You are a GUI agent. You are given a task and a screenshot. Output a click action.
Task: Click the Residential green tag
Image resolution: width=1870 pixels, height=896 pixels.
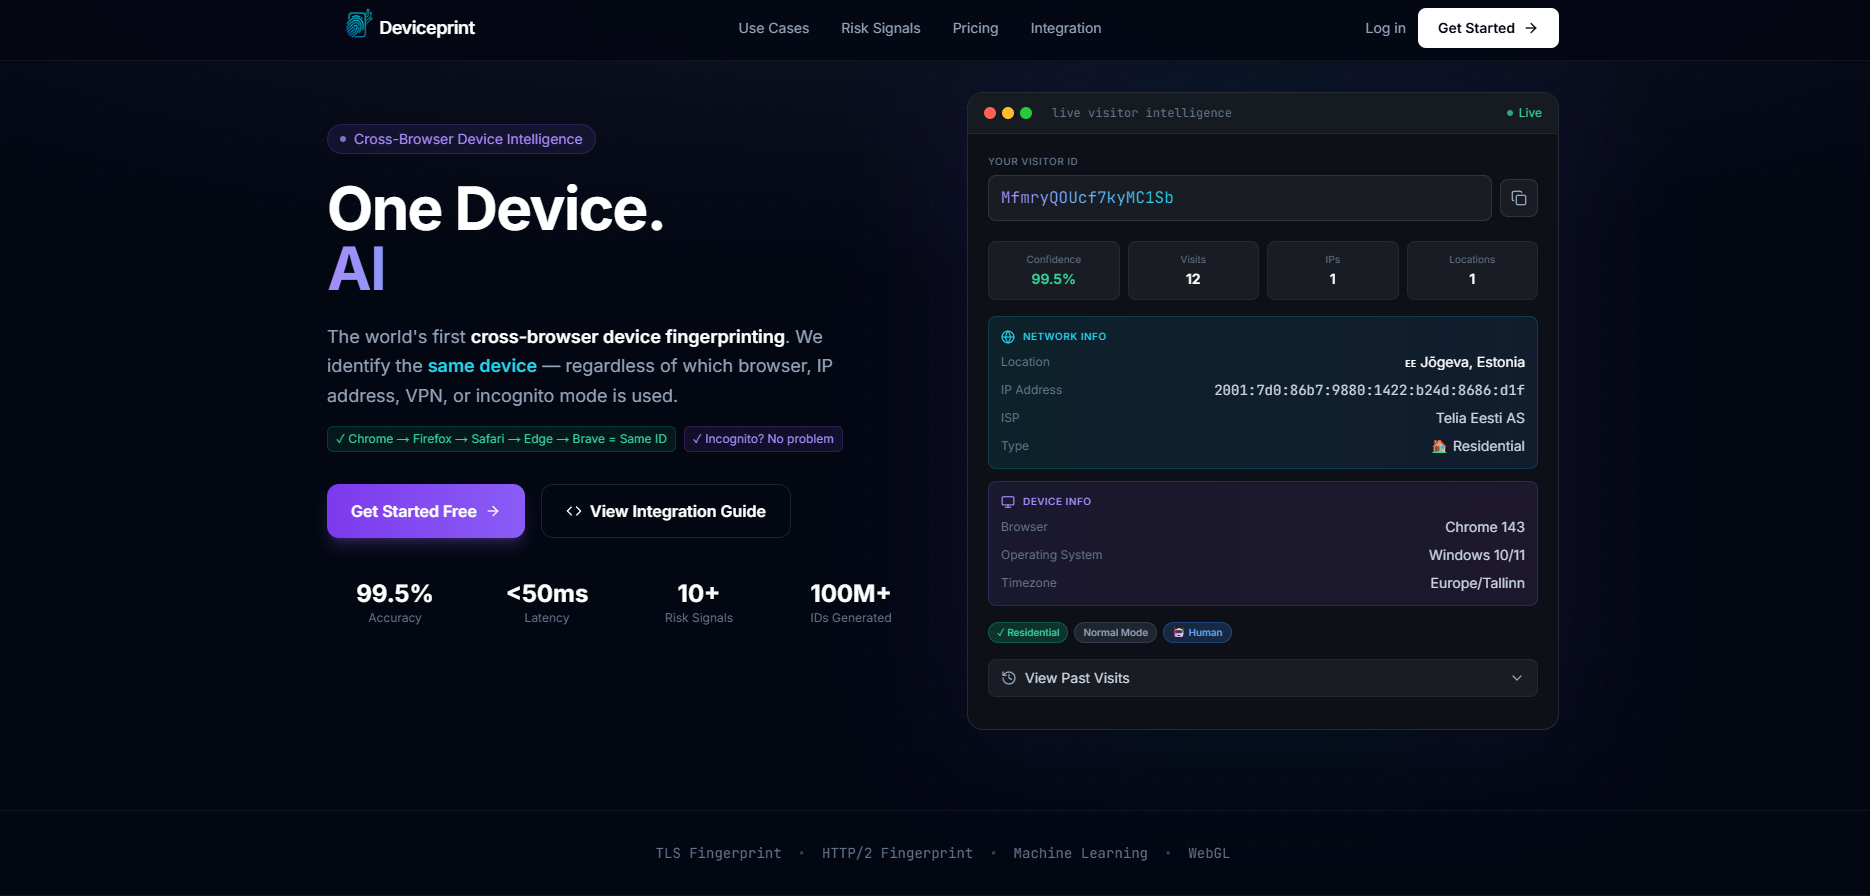click(x=1028, y=632)
